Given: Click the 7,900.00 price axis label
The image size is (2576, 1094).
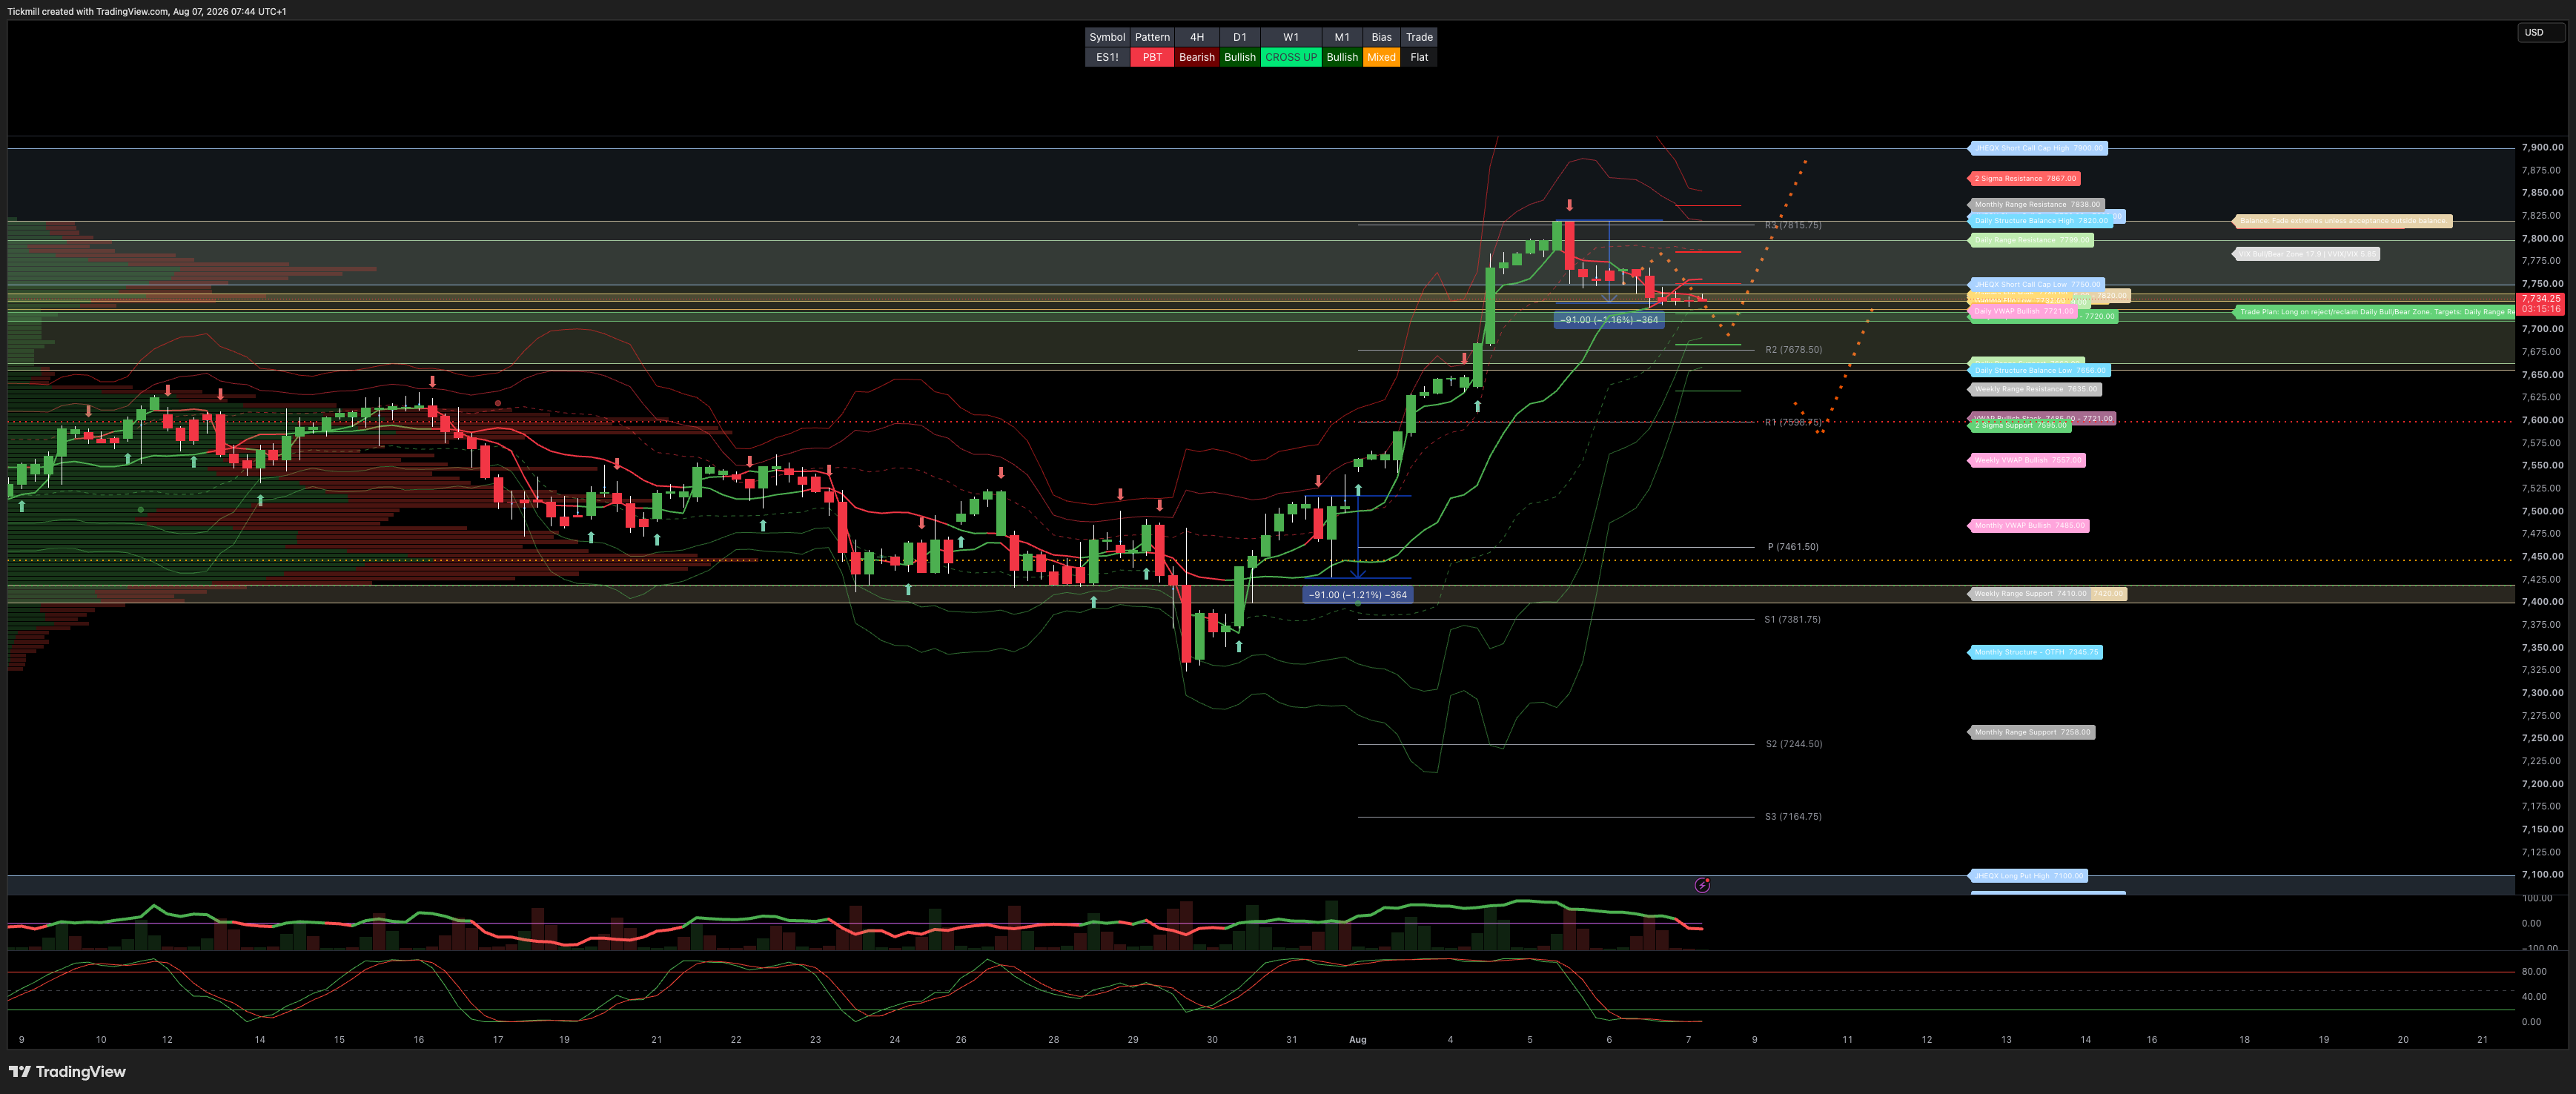Looking at the screenshot, I should click(2542, 147).
